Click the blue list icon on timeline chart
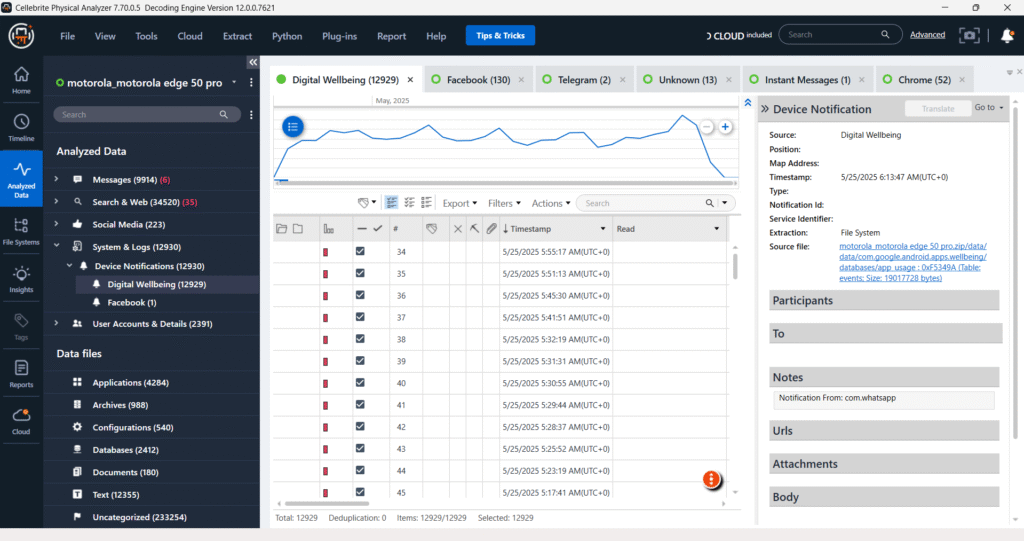Screen dimensions: 1024x541 (x=293, y=127)
